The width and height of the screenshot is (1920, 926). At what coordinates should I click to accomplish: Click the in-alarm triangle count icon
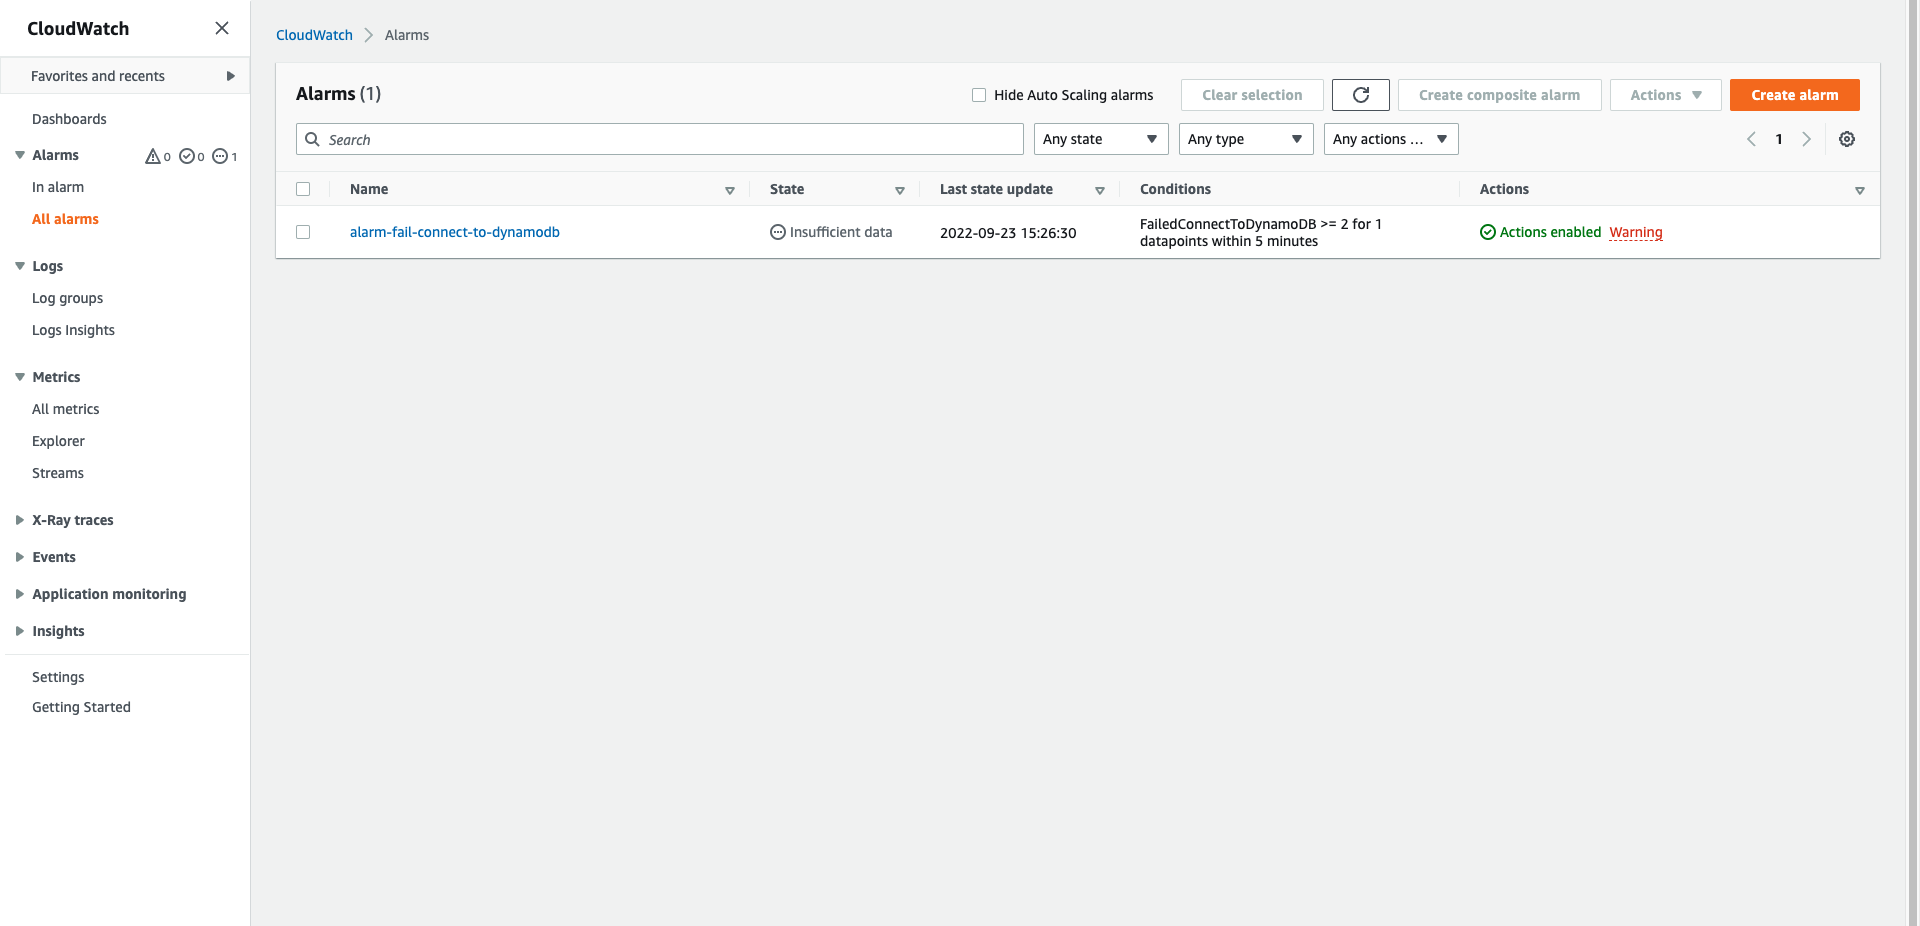click(x=153, y=156)
